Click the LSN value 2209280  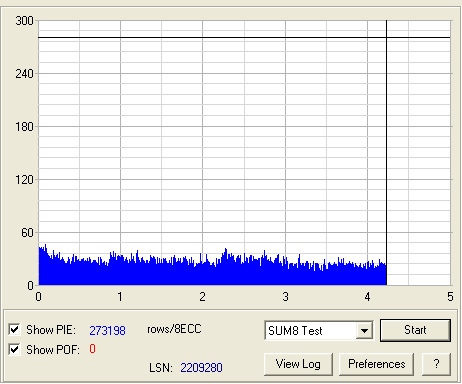(201, 368)
